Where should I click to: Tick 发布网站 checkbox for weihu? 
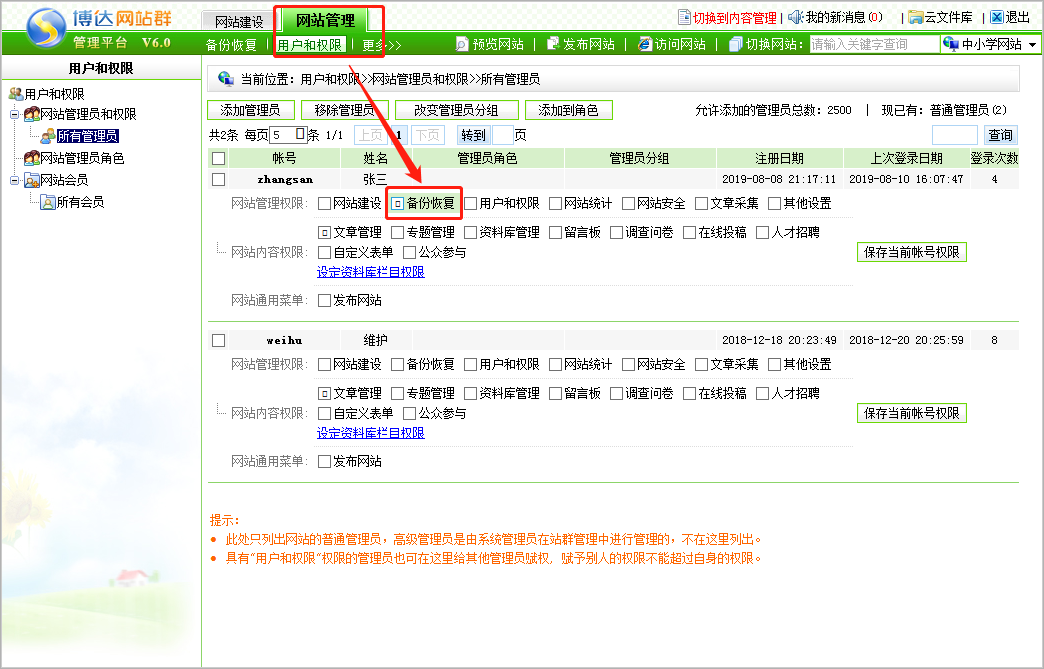click(x=324, y=462)
